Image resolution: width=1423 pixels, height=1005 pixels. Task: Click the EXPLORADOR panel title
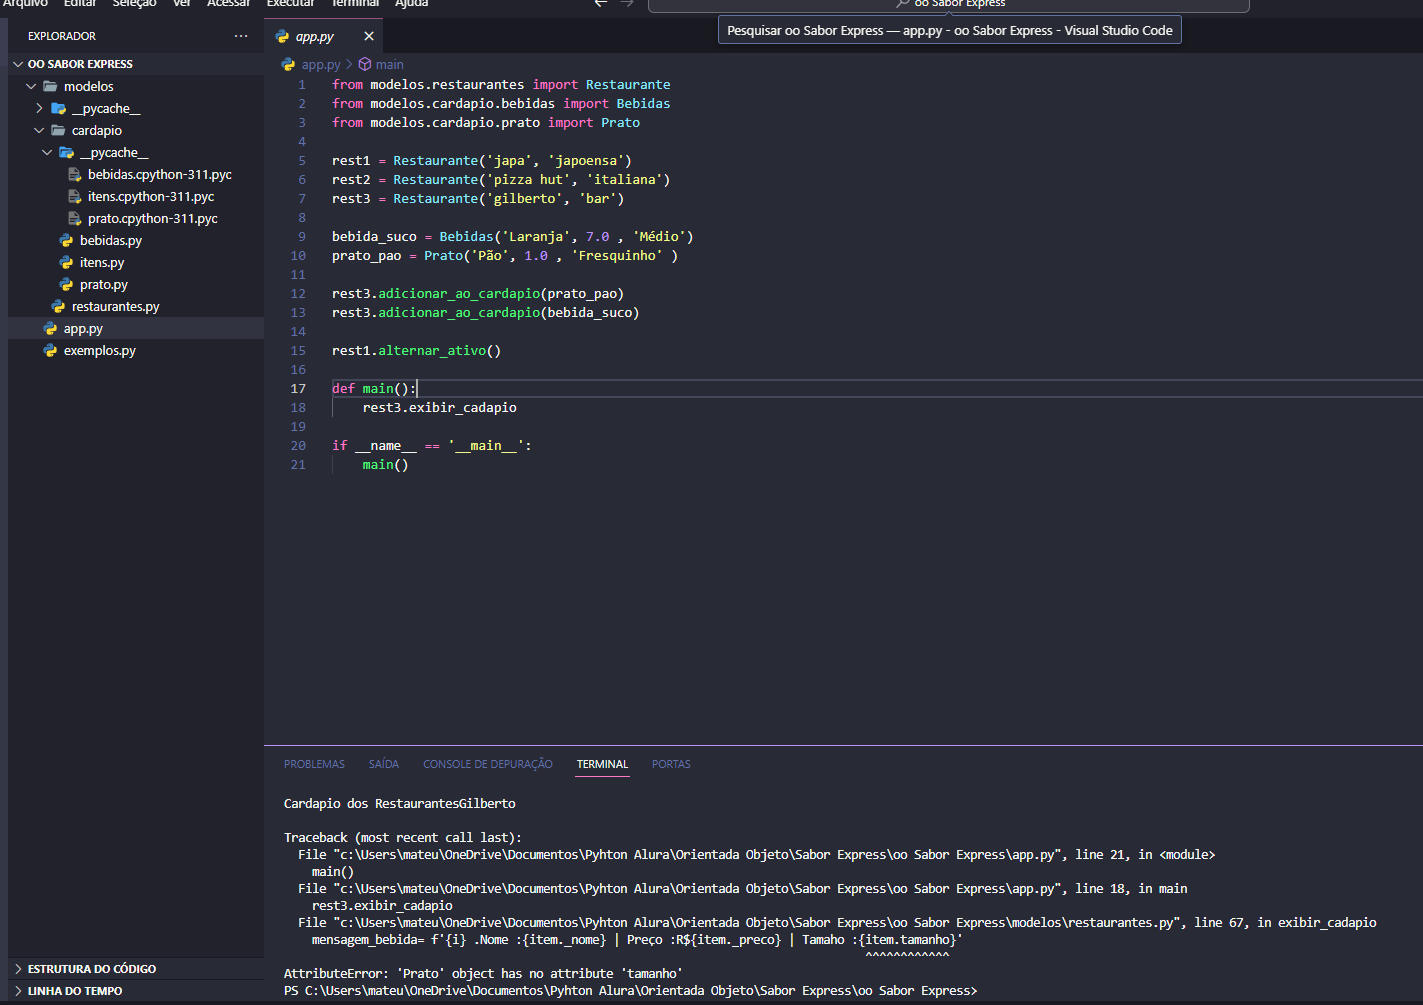62,36
